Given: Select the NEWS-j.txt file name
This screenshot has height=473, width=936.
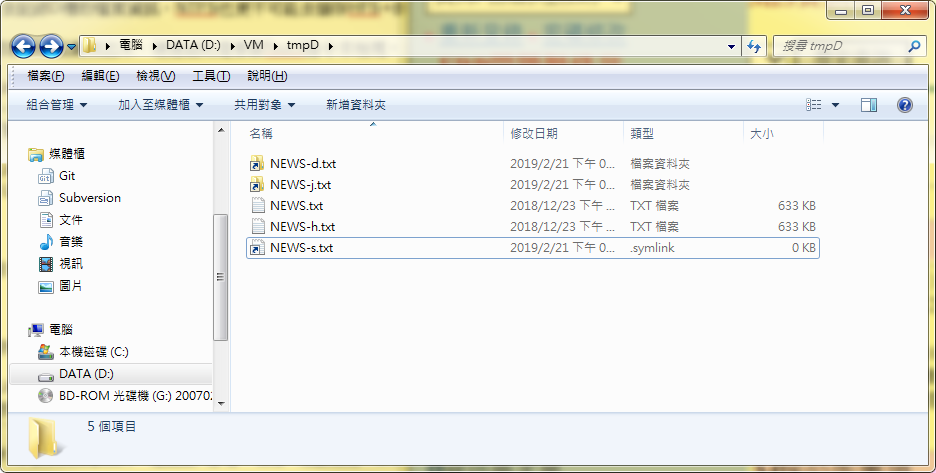Looking at the screenshot, I should click(x=300, y=185).
